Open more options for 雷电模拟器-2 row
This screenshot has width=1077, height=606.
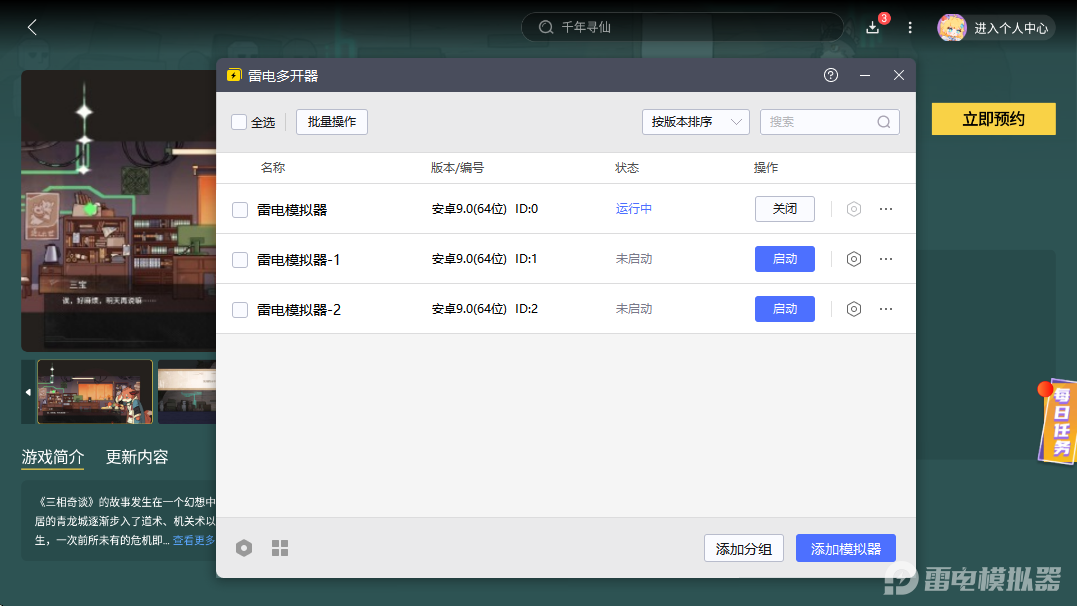click(886, 309)
